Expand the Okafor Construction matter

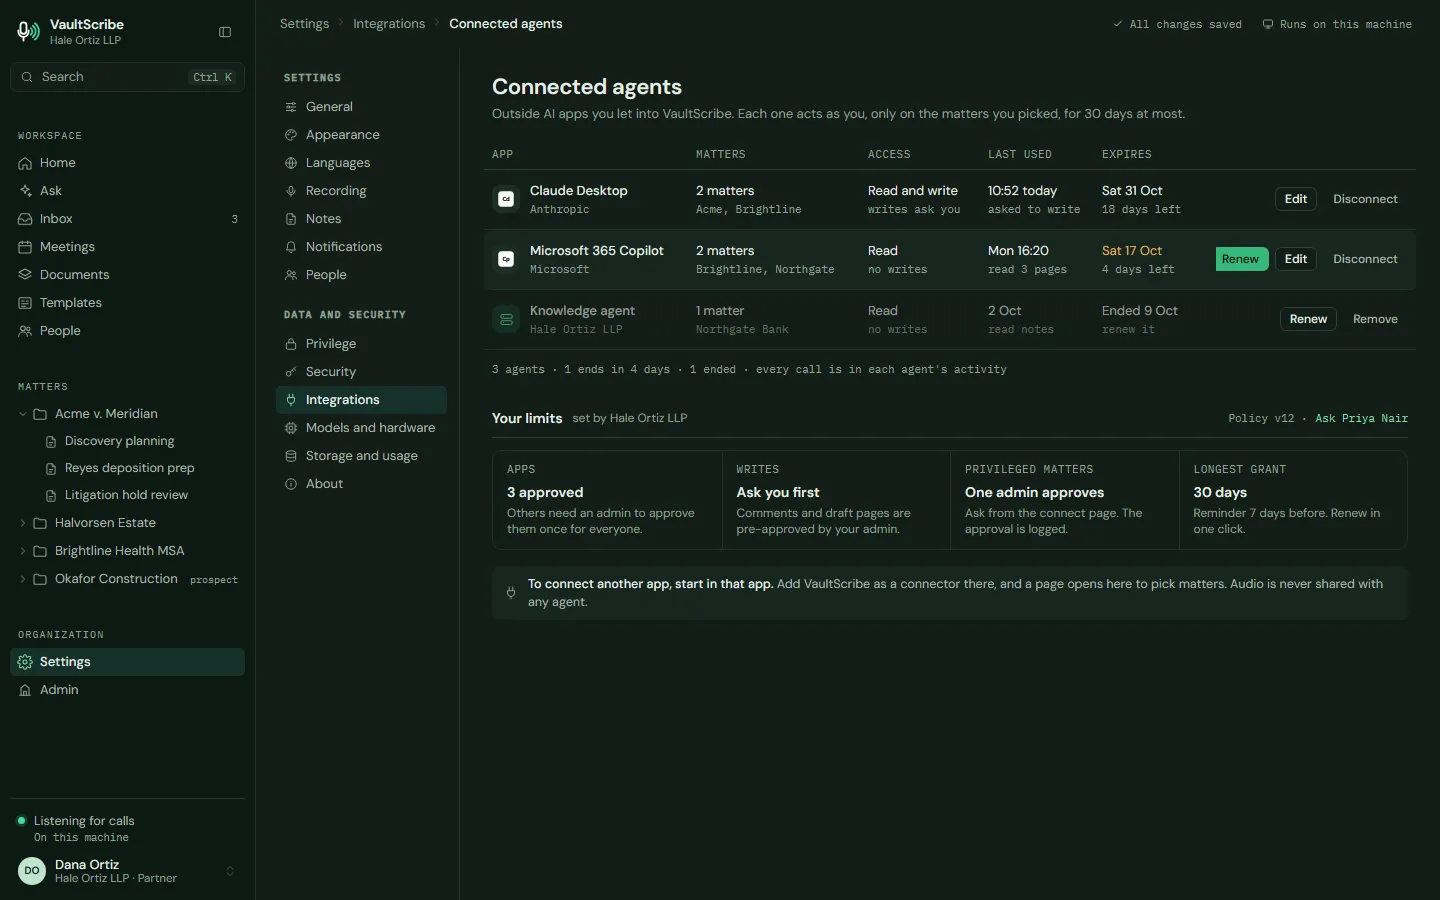pos(23,579)
